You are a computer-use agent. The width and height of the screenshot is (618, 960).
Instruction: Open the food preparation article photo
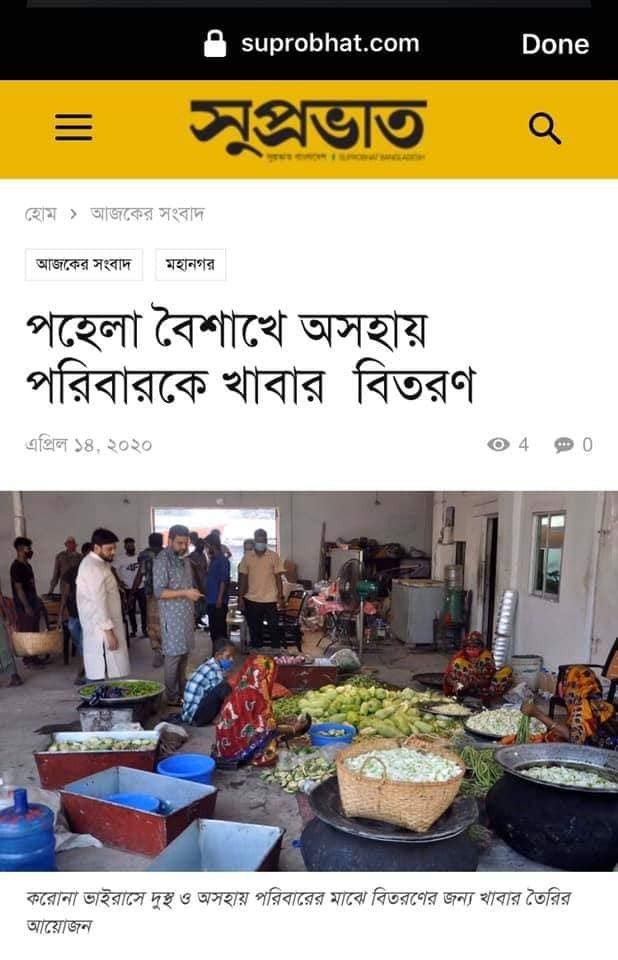click(309, 681)
